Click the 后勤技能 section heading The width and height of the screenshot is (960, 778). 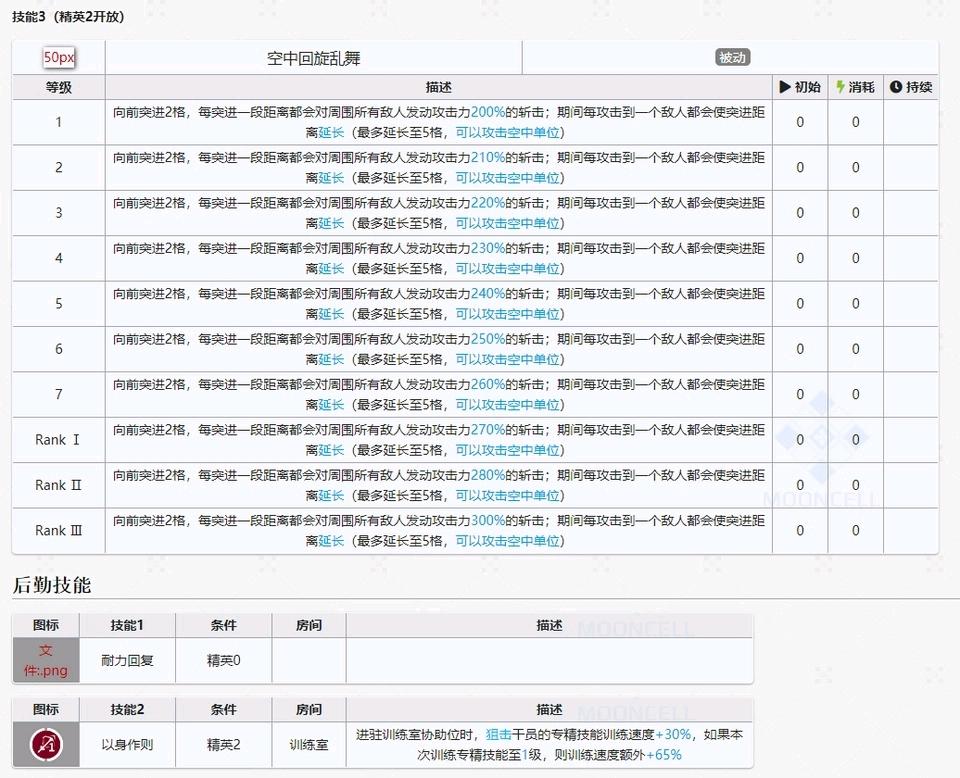[x=52, y=585]
